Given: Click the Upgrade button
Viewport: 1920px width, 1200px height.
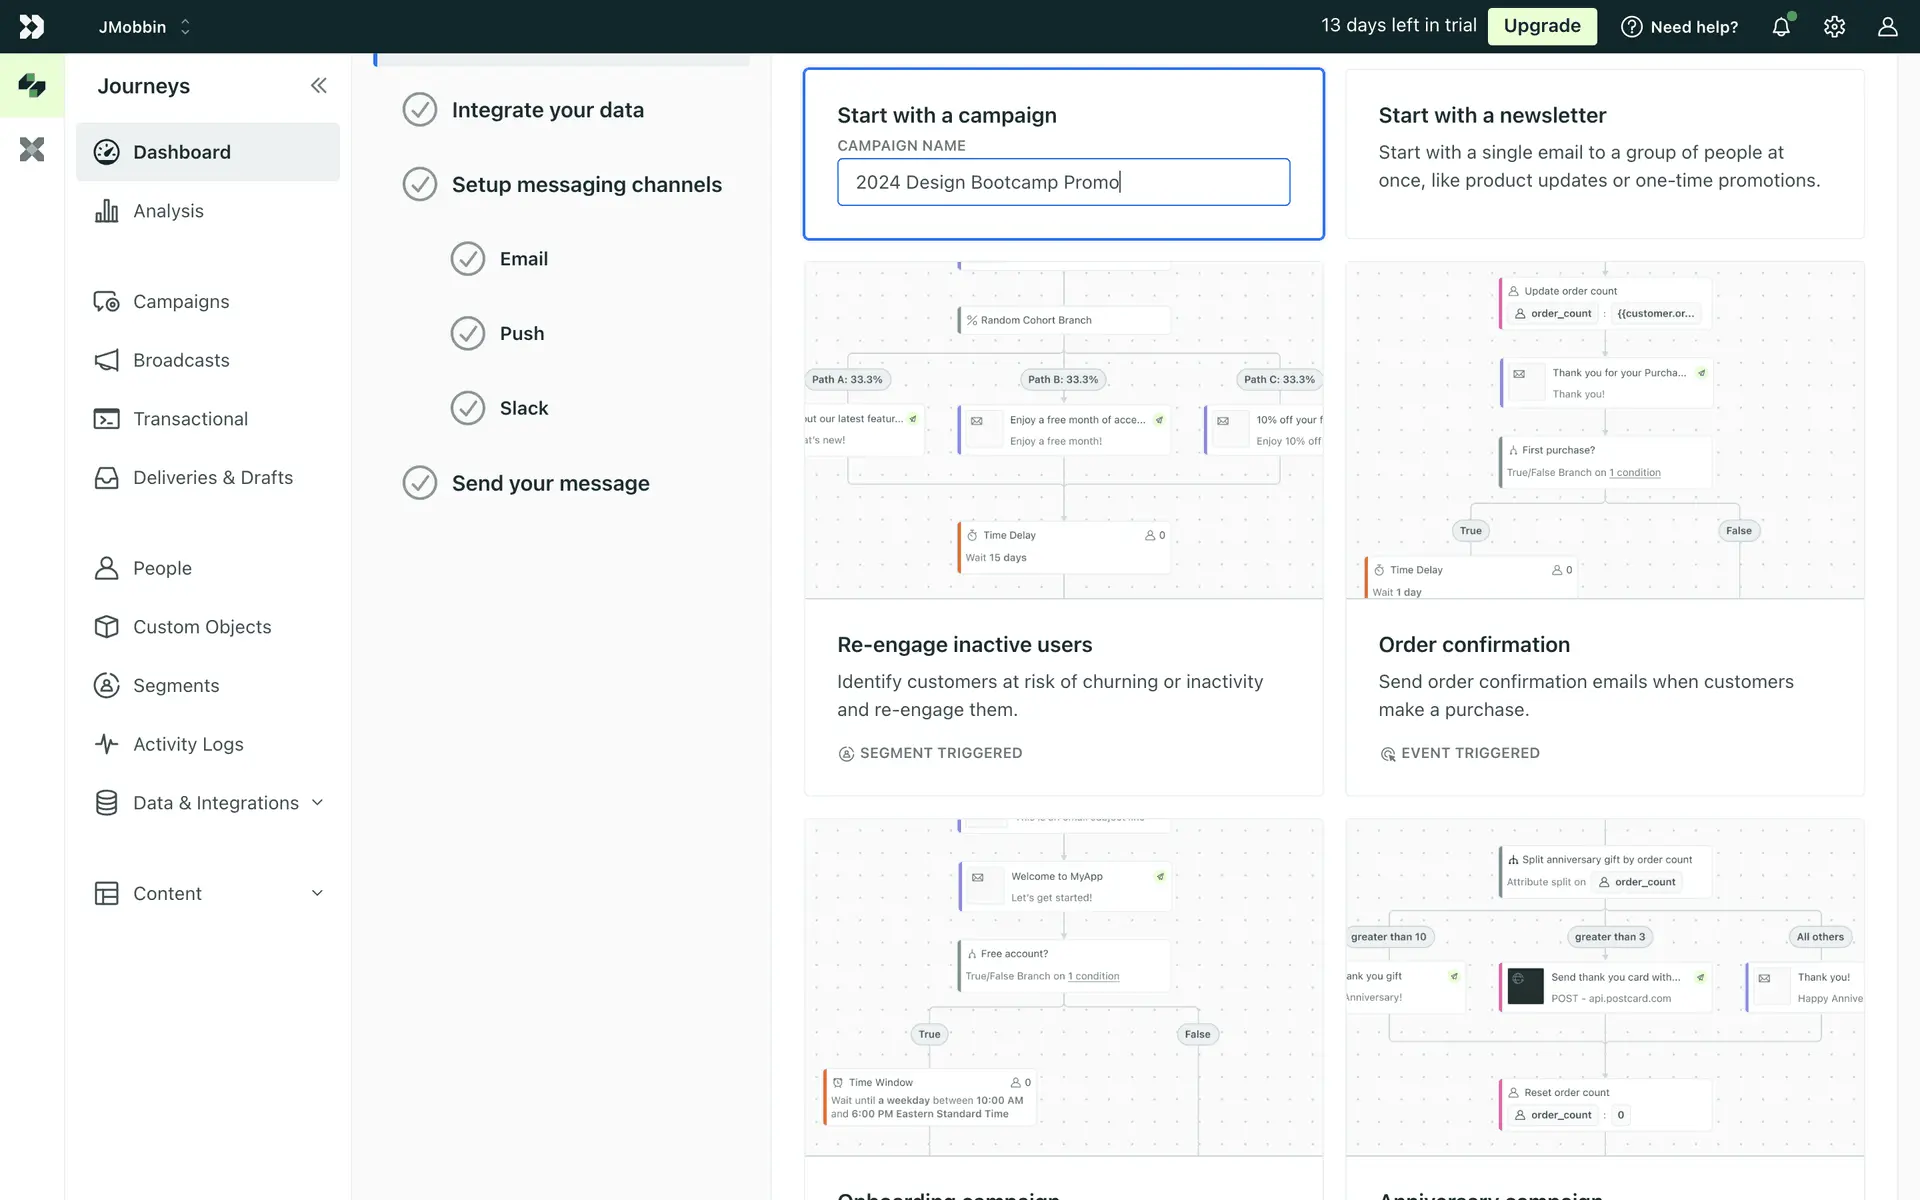Looking at the screenshot, I should coord(1541,26).
